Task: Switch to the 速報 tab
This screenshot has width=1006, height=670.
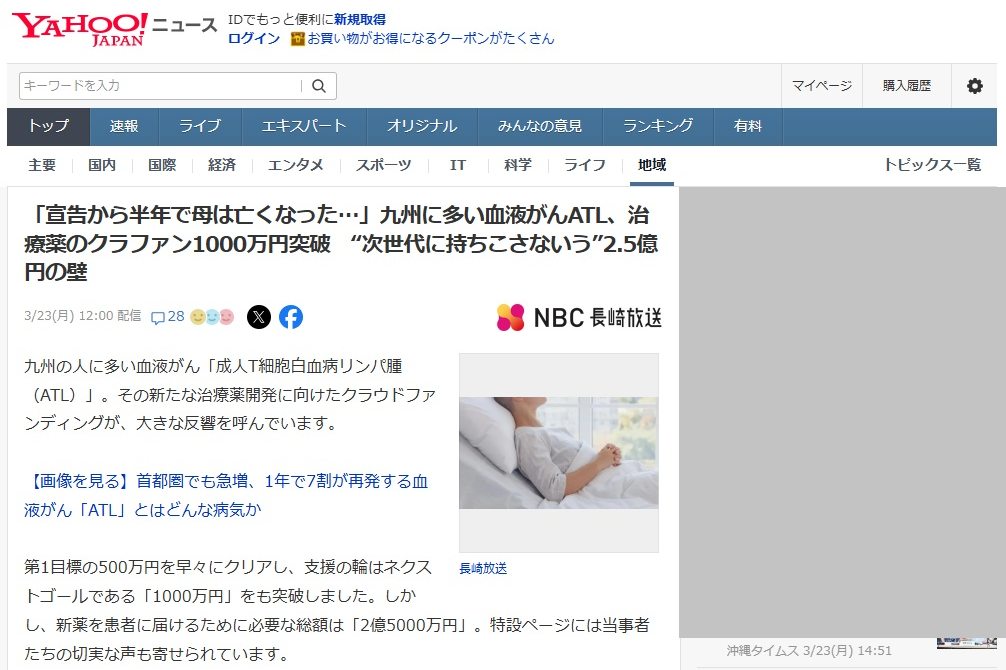Action: 124,126
